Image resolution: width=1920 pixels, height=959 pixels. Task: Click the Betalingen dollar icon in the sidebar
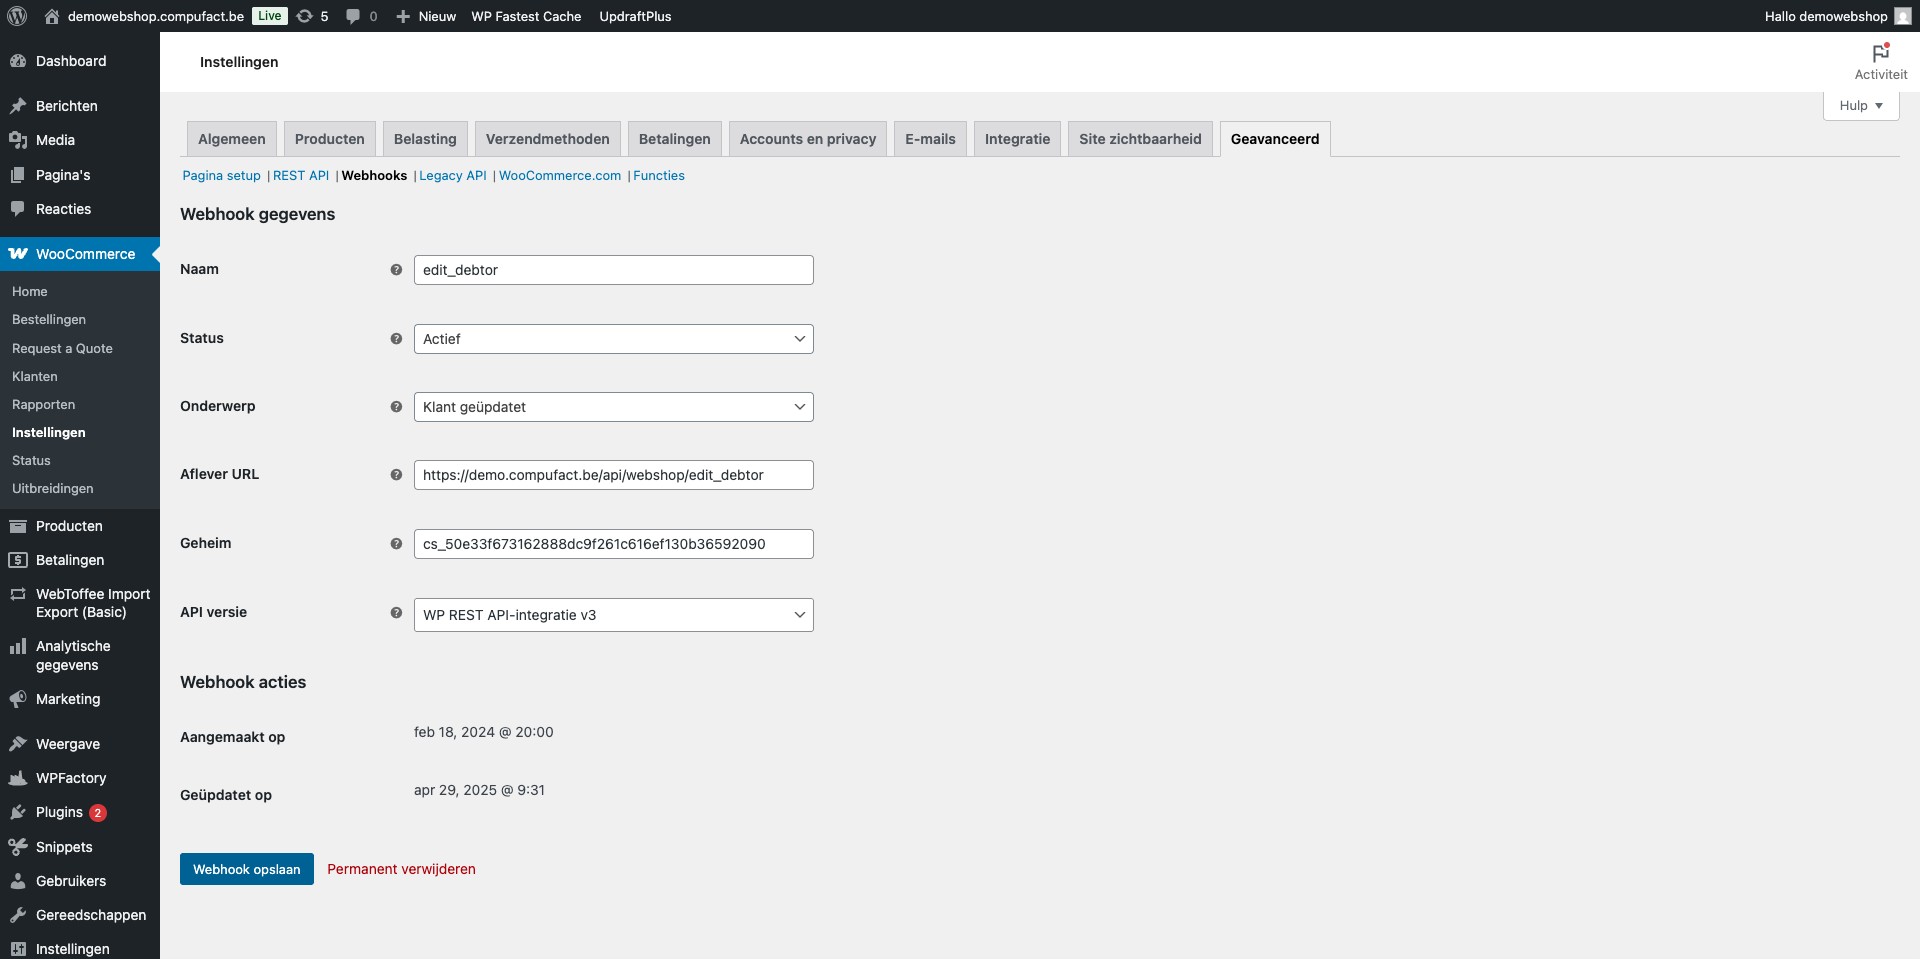click(18, 560)
